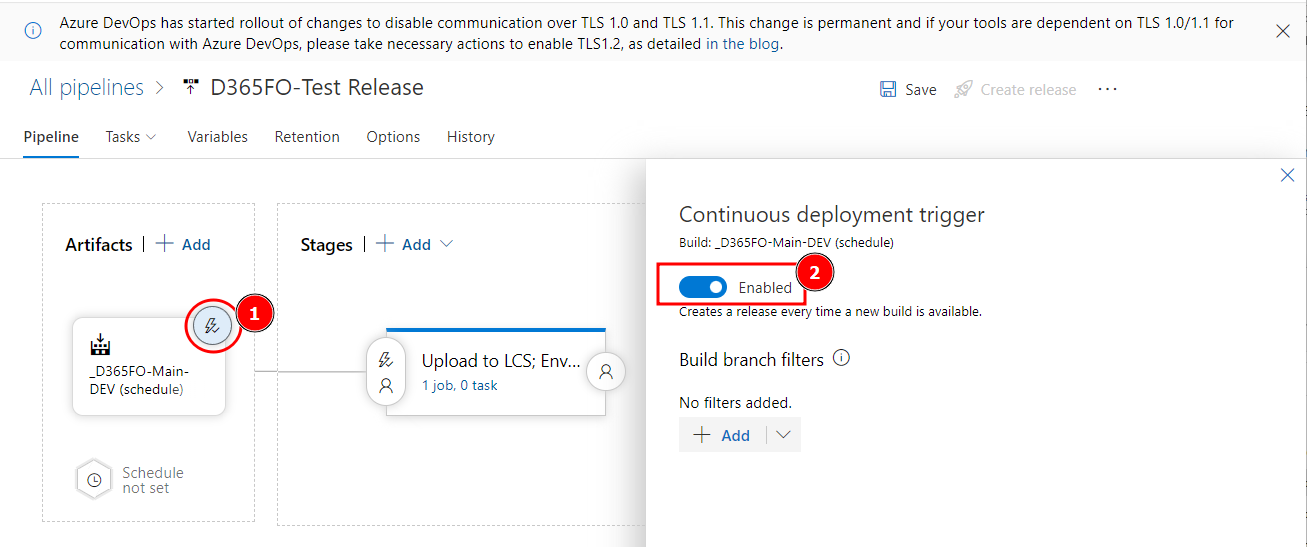Add a build branch filter
This screenshot has height=547, width=1307.
(722, 435)
